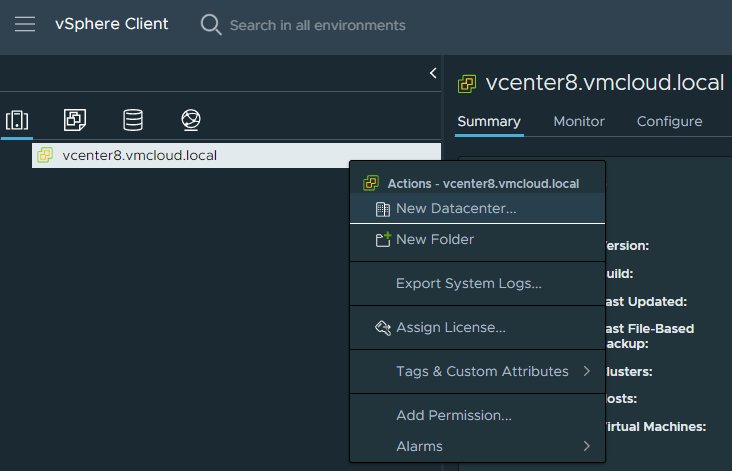This screenshot has width=732, height=471.
Task: Click the Assign License key icon
Action: [x=382, y=327]
